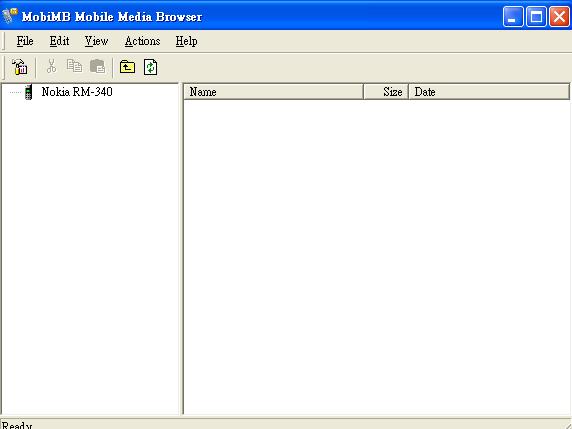Click the MobiMB title bar app icon
Image resolution: width=572 pixels, height=429 pixels.
[9, 16]
